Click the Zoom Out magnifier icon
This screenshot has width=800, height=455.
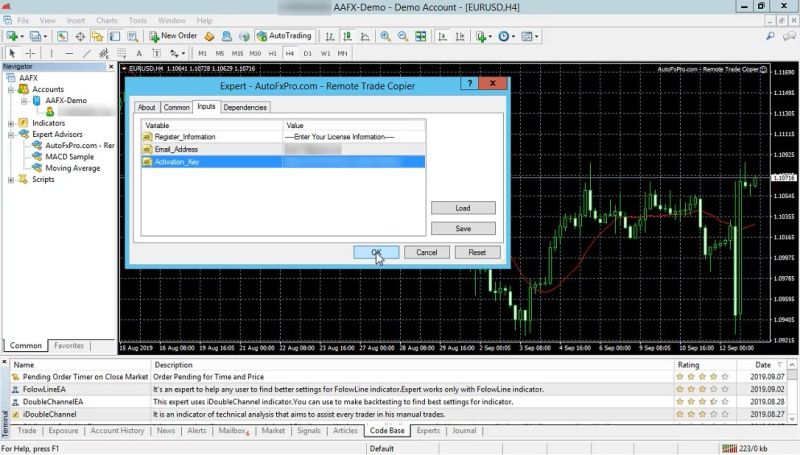pos(402,36)
